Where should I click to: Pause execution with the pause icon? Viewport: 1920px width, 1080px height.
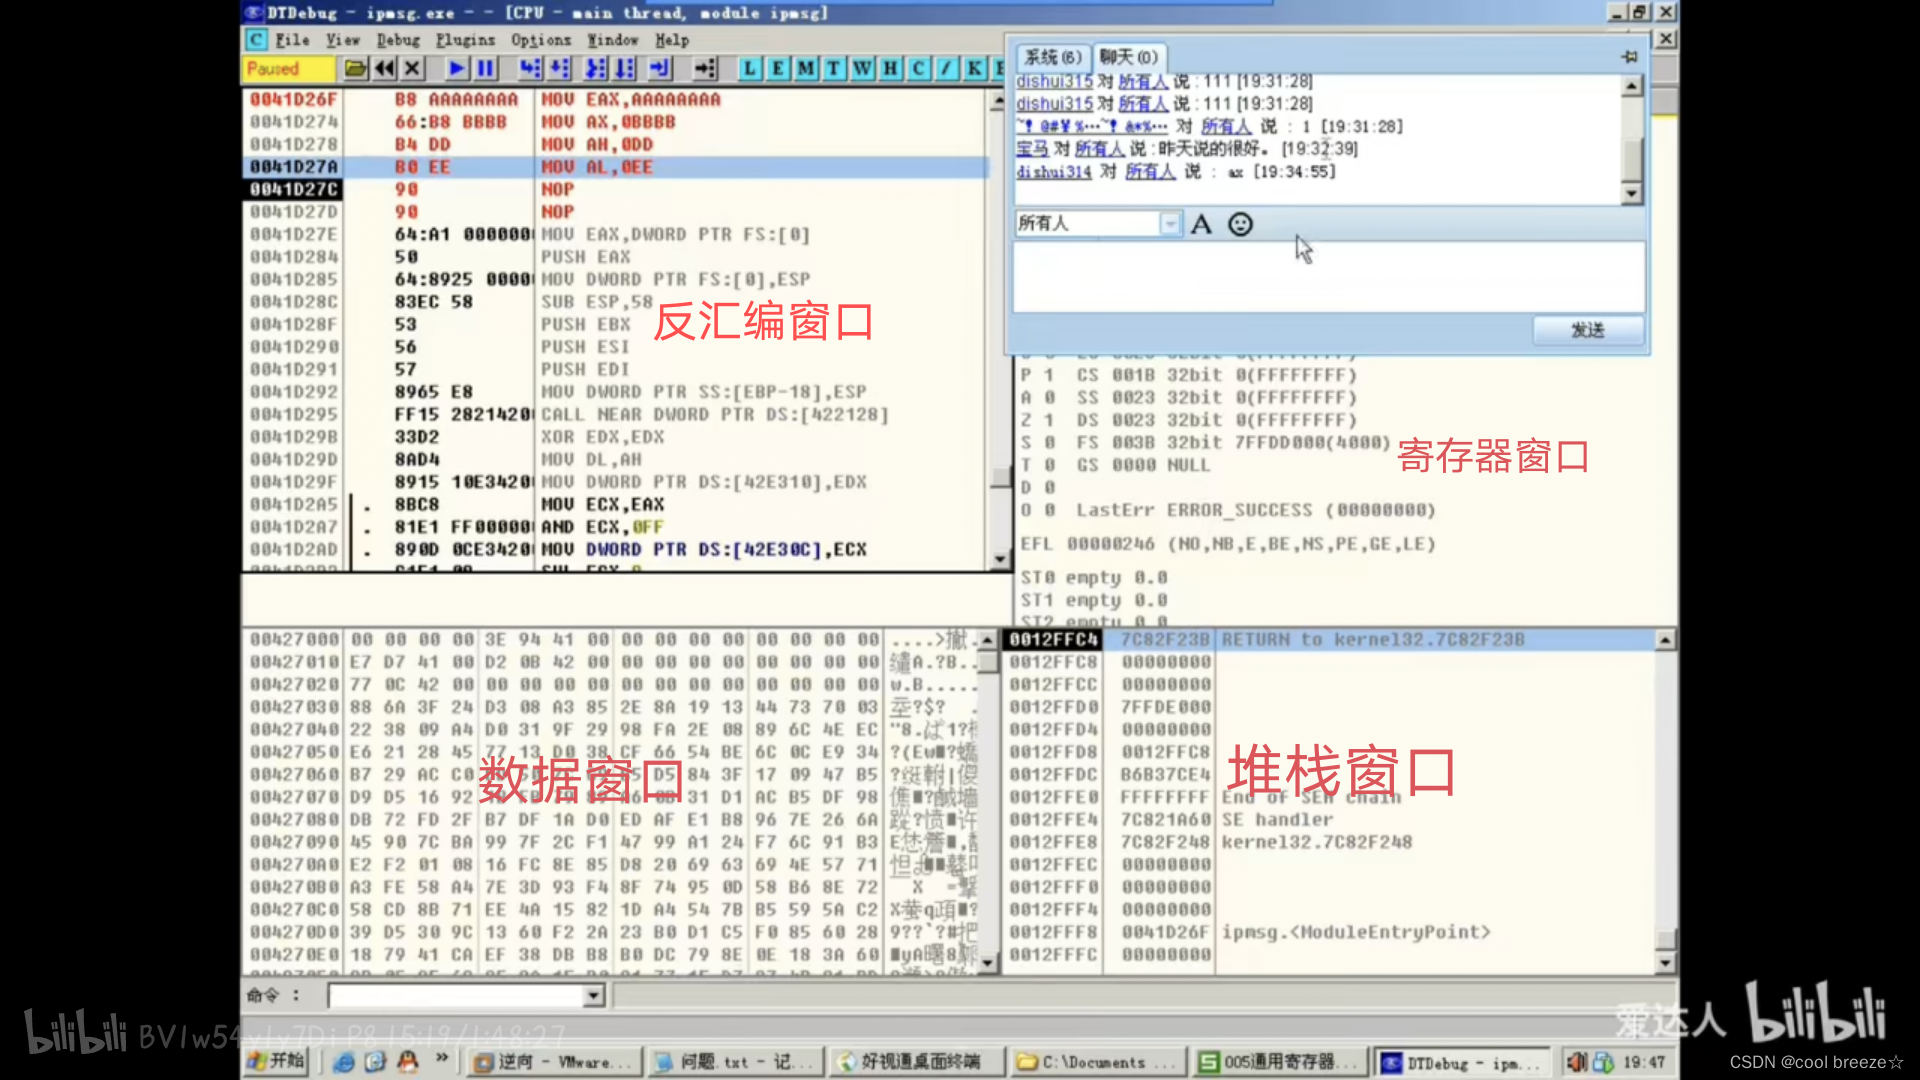tap(486, 69)
